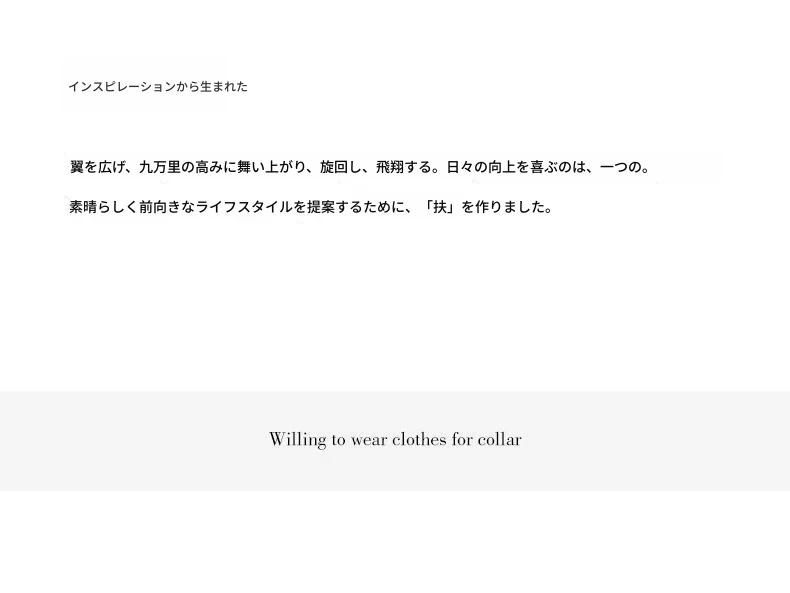Screen dimensions: 790x593
Task: Click the word 素晴らしく
Action: pyautogui.click(x=104, y=207)
